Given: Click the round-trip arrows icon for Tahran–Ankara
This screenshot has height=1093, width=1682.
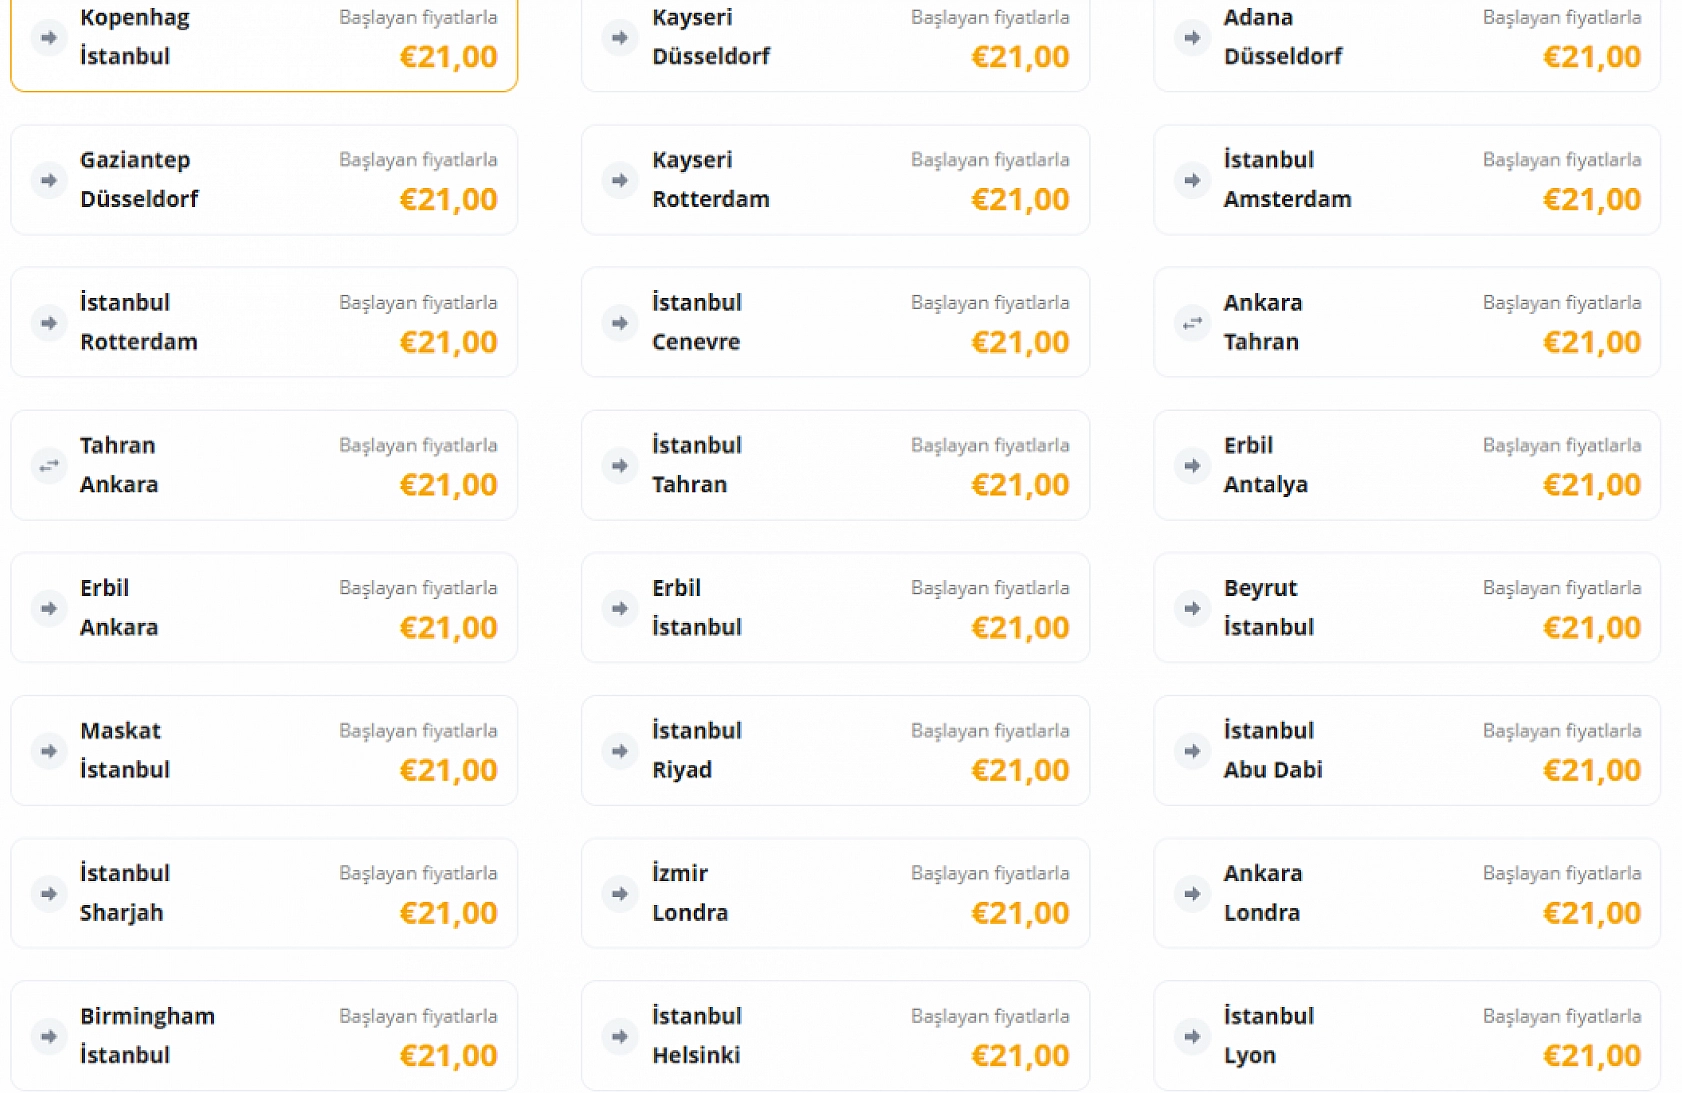Looking at the screenshot, I should [48, 466].
